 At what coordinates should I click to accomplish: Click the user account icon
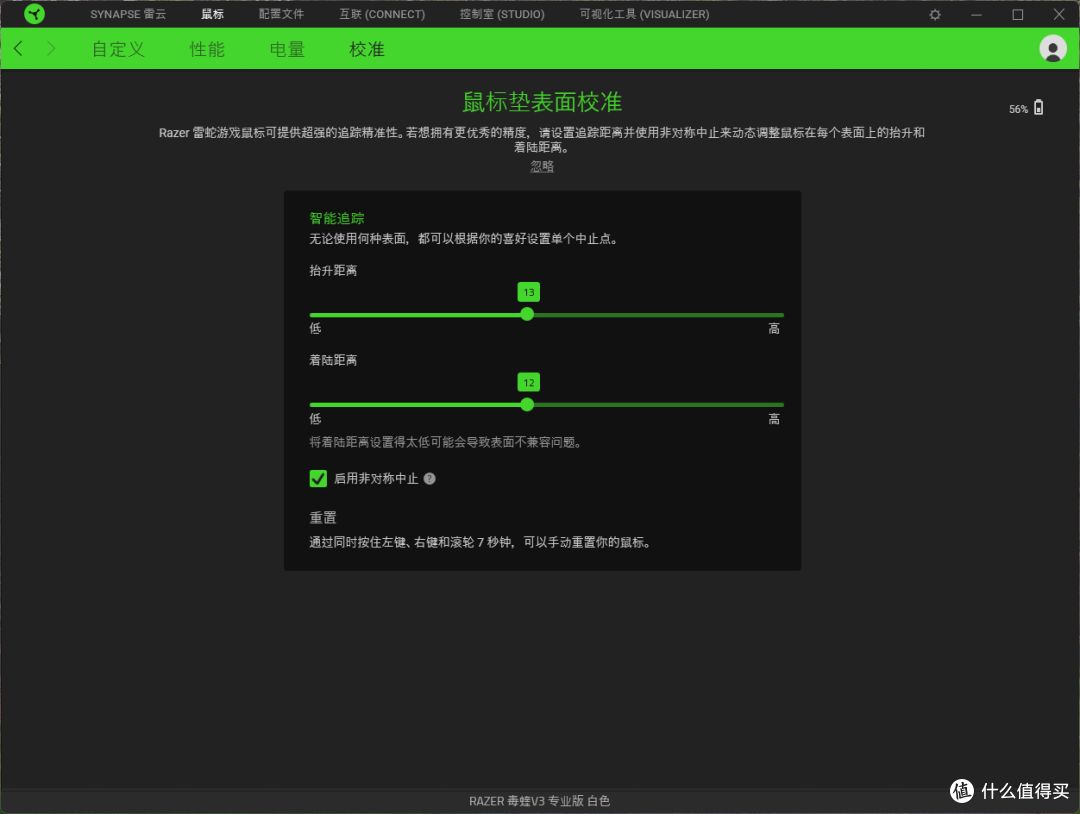[x=1053, y=47]
